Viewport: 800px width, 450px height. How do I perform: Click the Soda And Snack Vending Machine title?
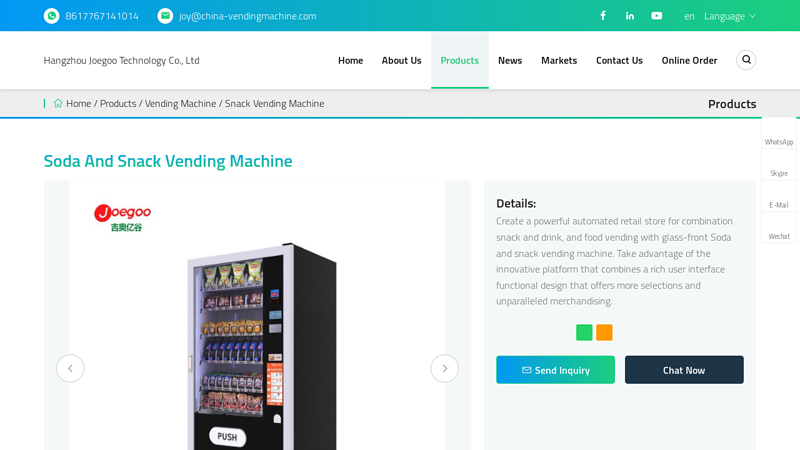pyautogui.click(x=168, y=161)
